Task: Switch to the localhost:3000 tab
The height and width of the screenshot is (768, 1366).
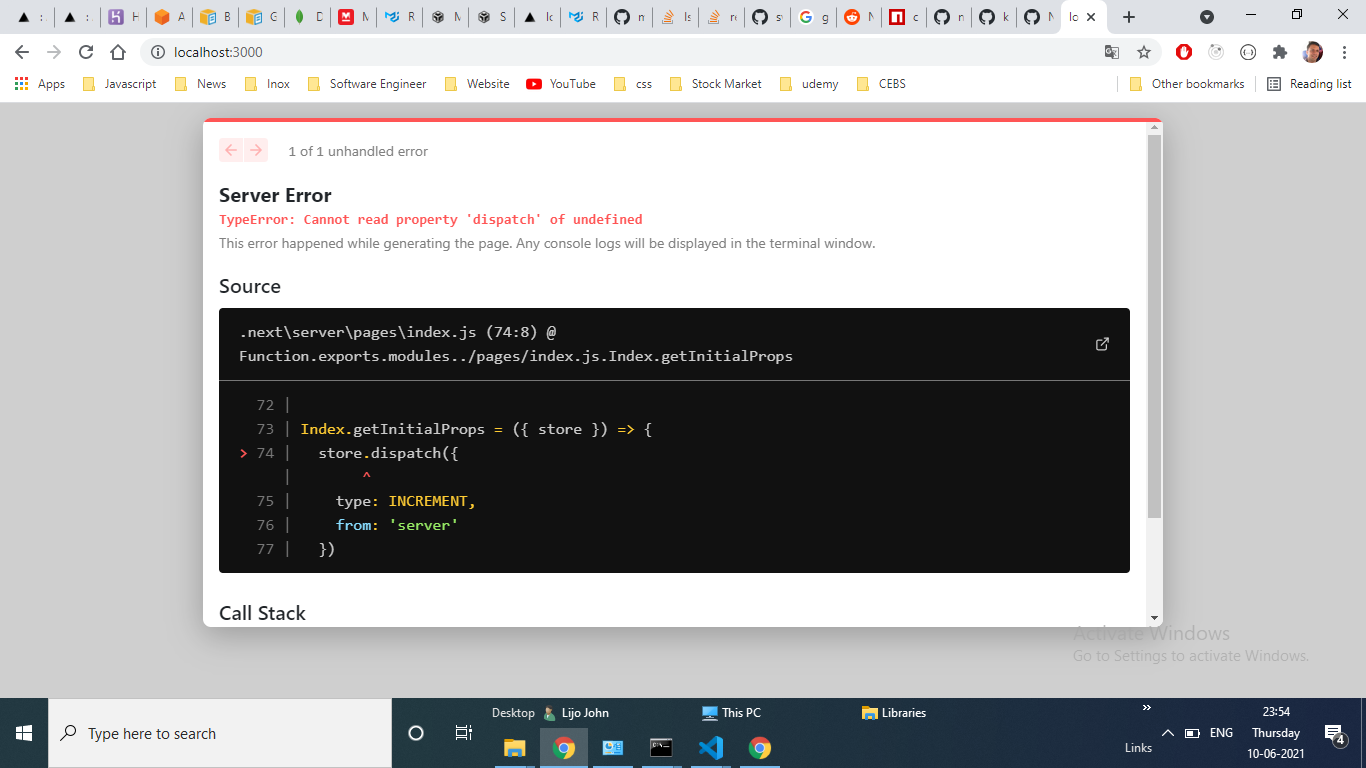Action: pos(1075,16)
